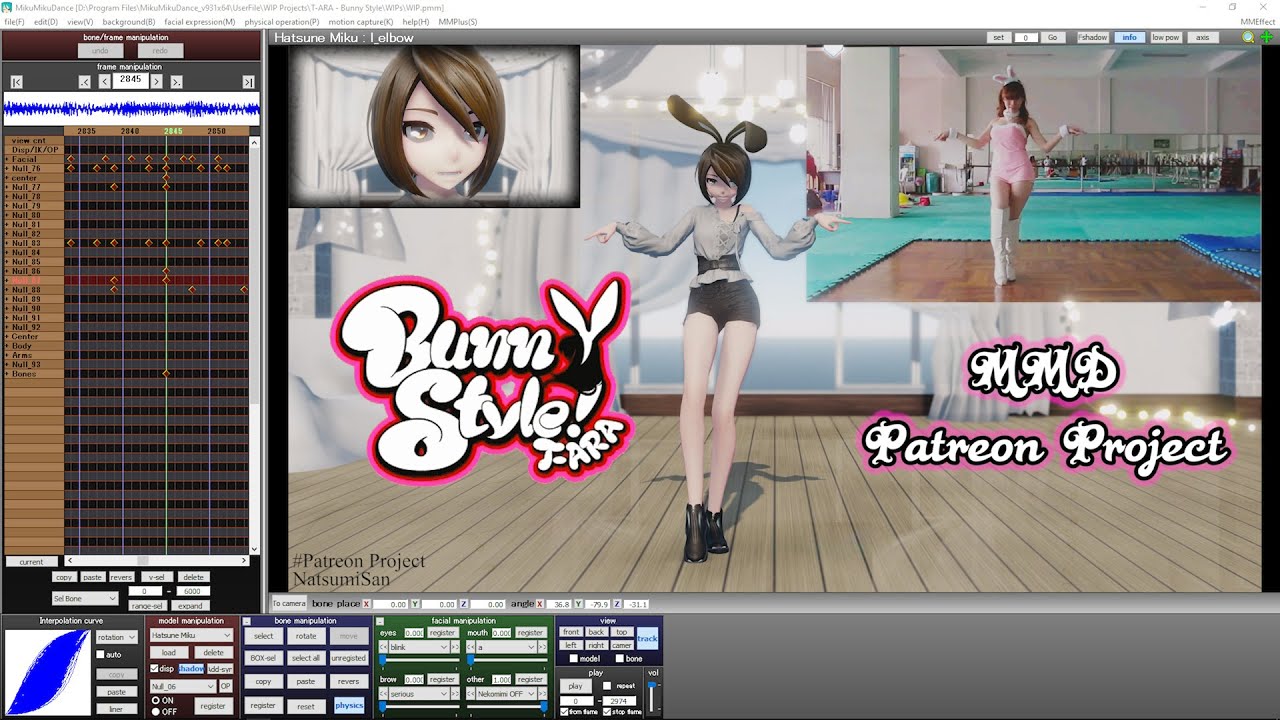Viewport: 1280px width, 720px height.
Task: Next eyes morph arrow button
Action: pos(456,647)
